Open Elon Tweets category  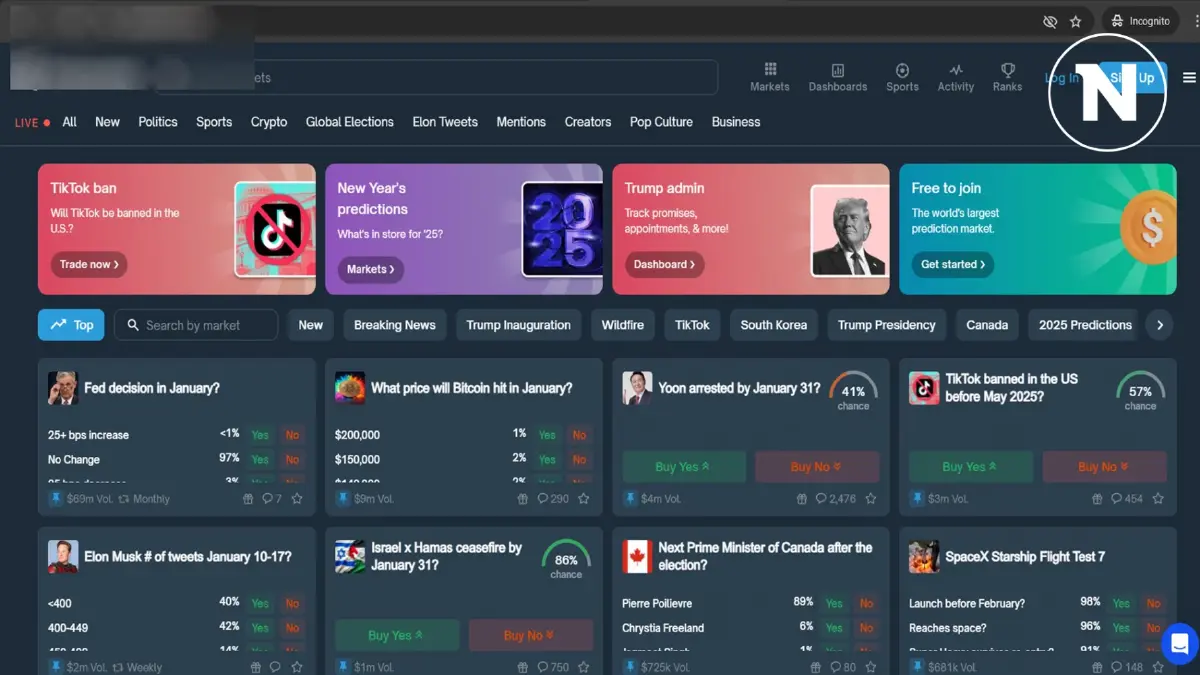pyautogui.click(x=445, y=122)
